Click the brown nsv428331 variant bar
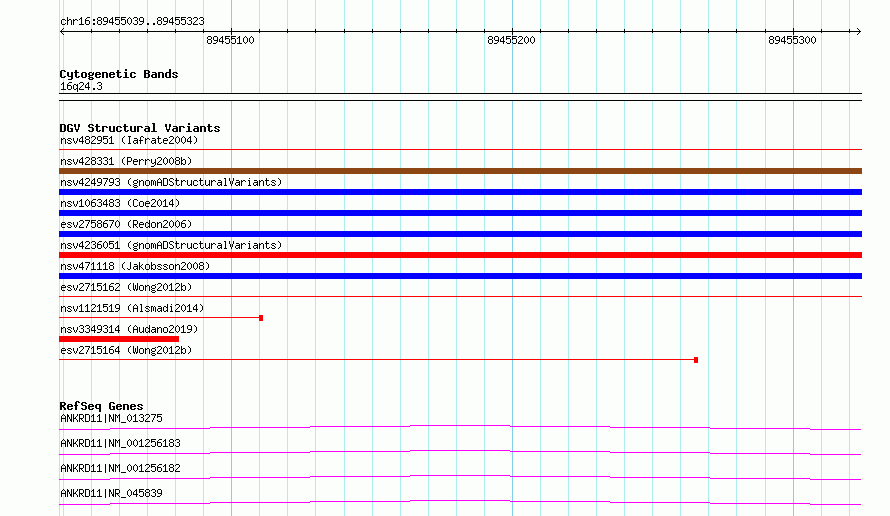The height and width of the screenshot is (516, 890). [460, 171]
